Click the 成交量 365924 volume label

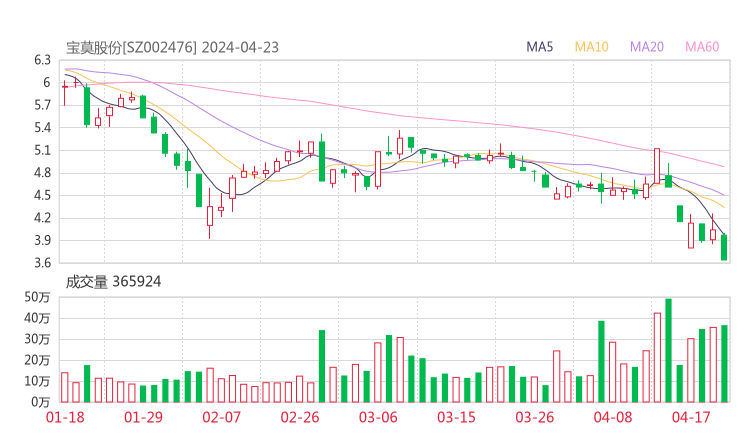tap(113, 282)
